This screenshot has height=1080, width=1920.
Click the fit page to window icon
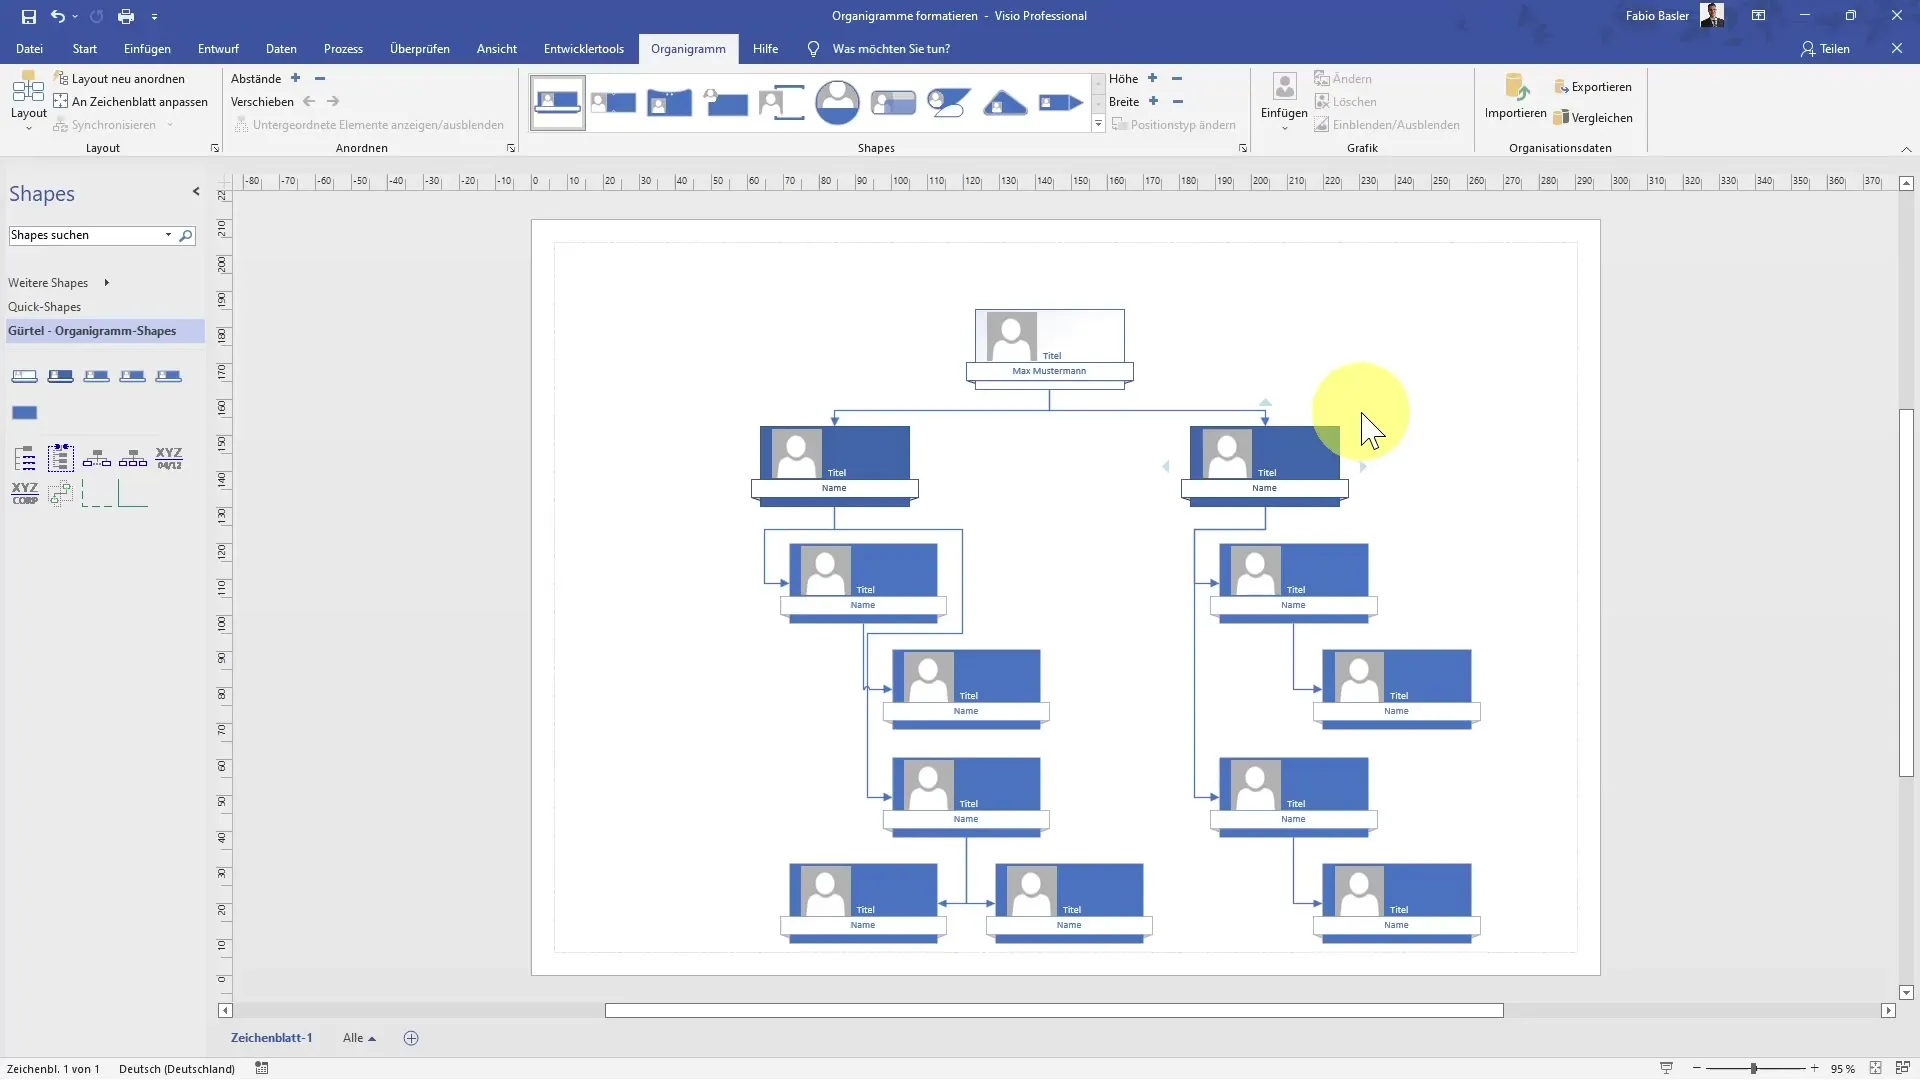tap(1875, 1069)
